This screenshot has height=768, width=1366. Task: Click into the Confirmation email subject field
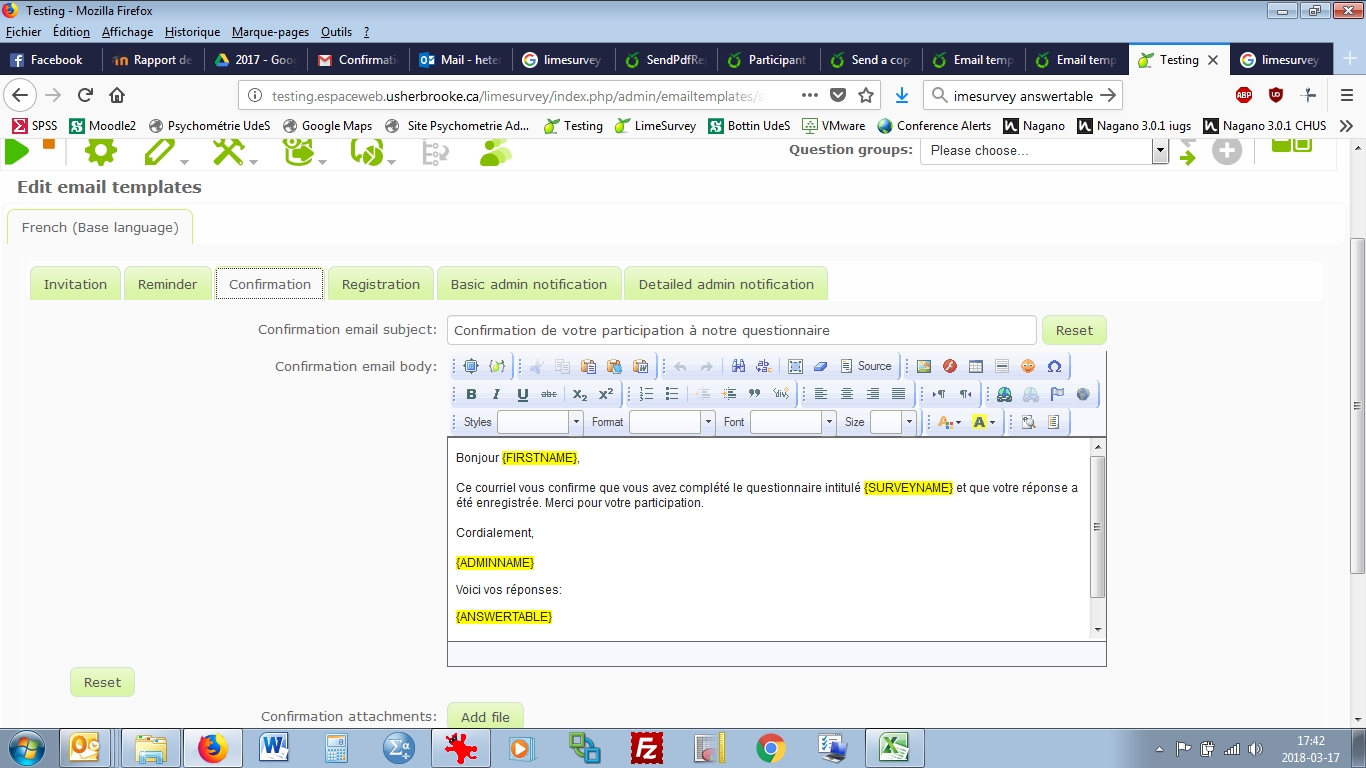coord(741,331)
